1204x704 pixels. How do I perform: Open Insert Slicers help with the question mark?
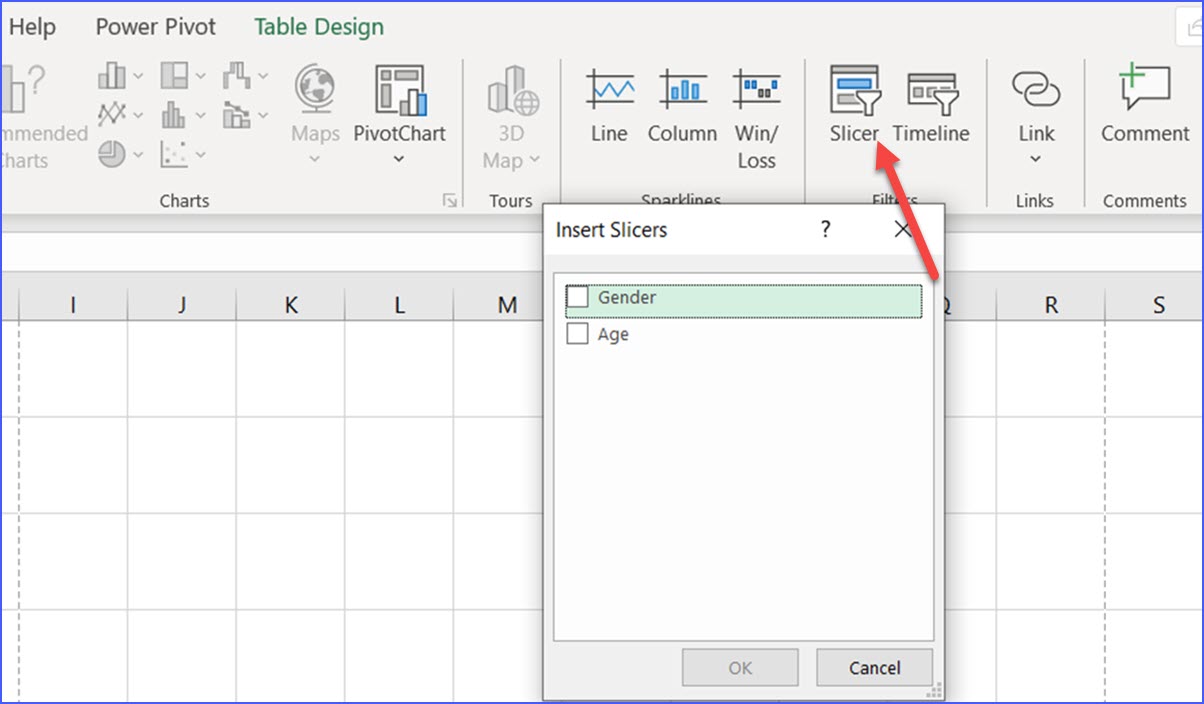click(825, 230)
